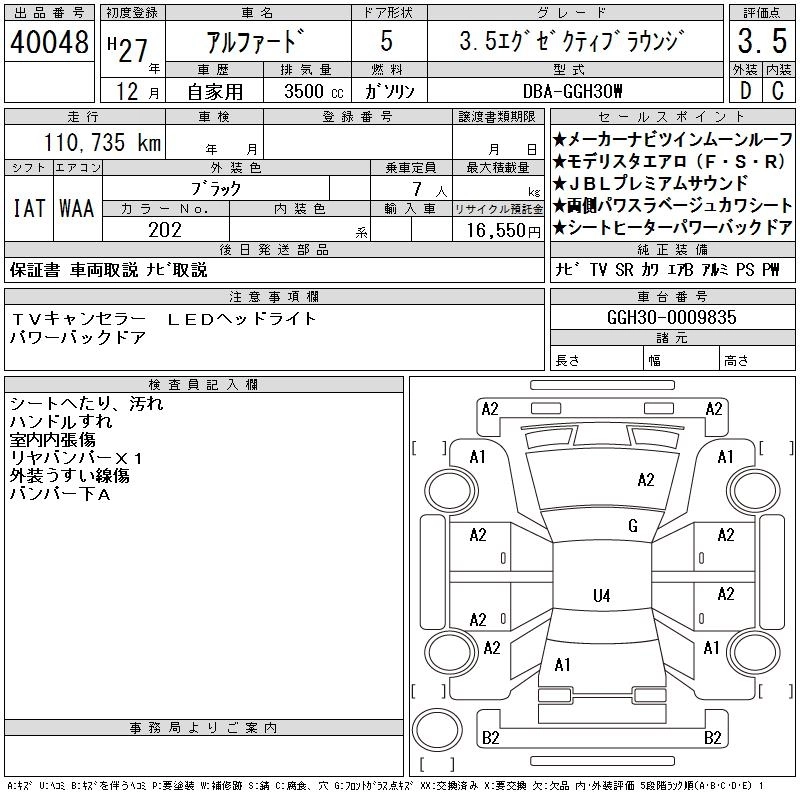This screenshot has width=800, height=800.
Task: Select the A2 mark at the diagram's top-left corner
Action: tap(490, 408)
